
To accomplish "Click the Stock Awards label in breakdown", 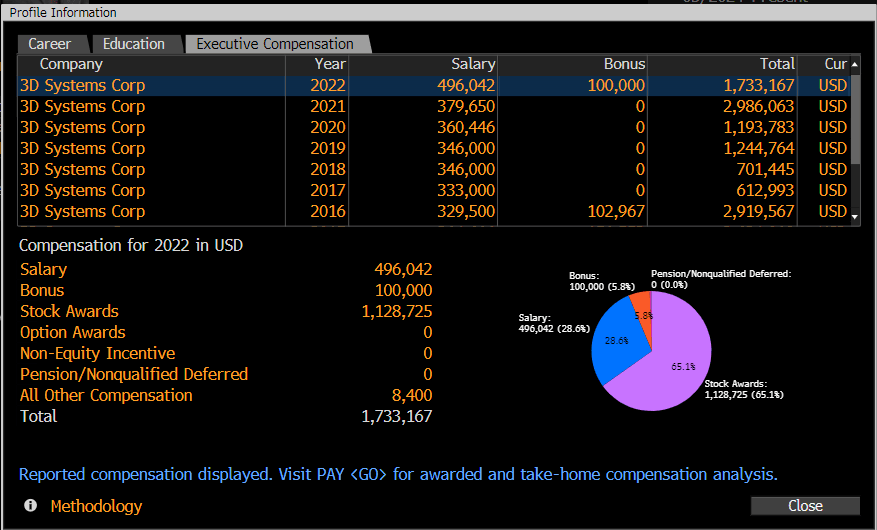I will 69,311.
